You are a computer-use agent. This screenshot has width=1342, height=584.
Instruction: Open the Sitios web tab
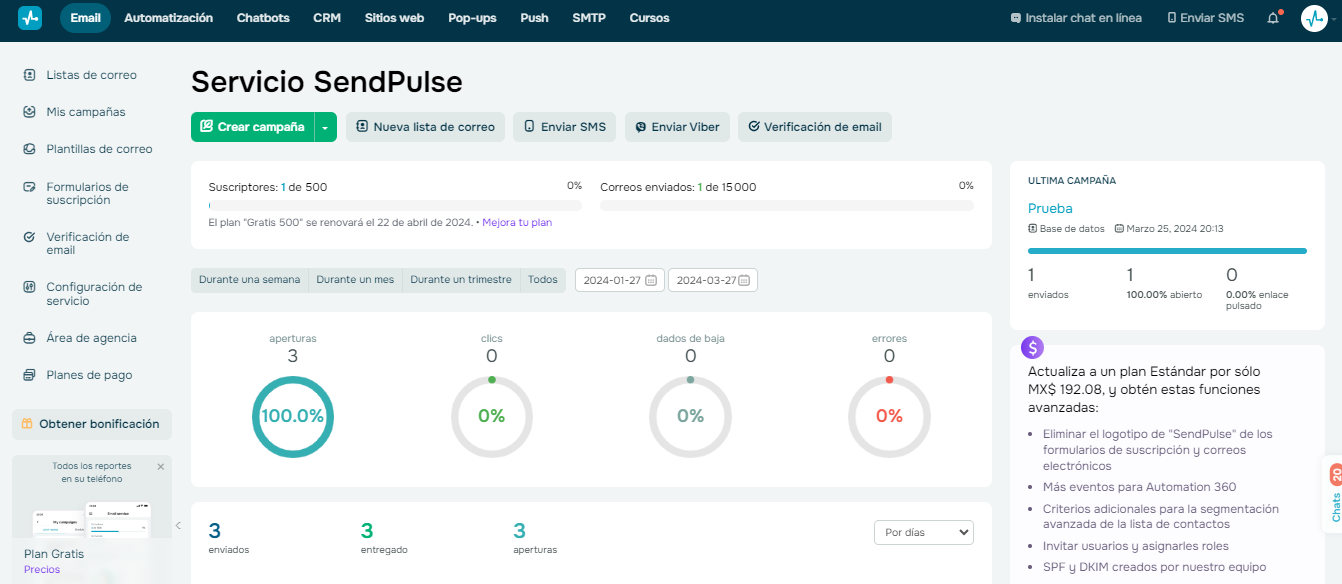[394, 18]
